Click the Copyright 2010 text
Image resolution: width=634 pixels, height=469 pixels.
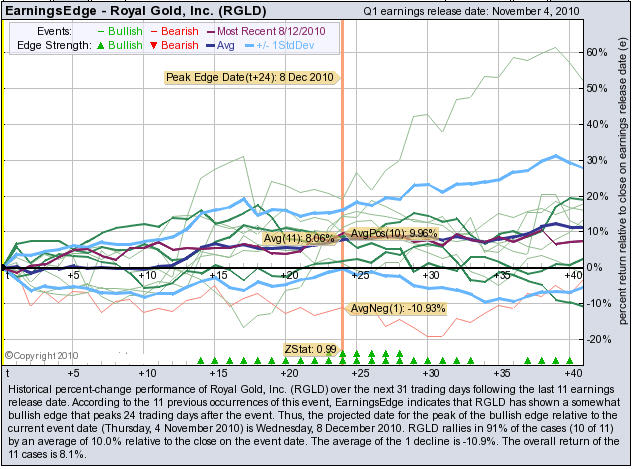pyautogui.click(x=38, y=354)
